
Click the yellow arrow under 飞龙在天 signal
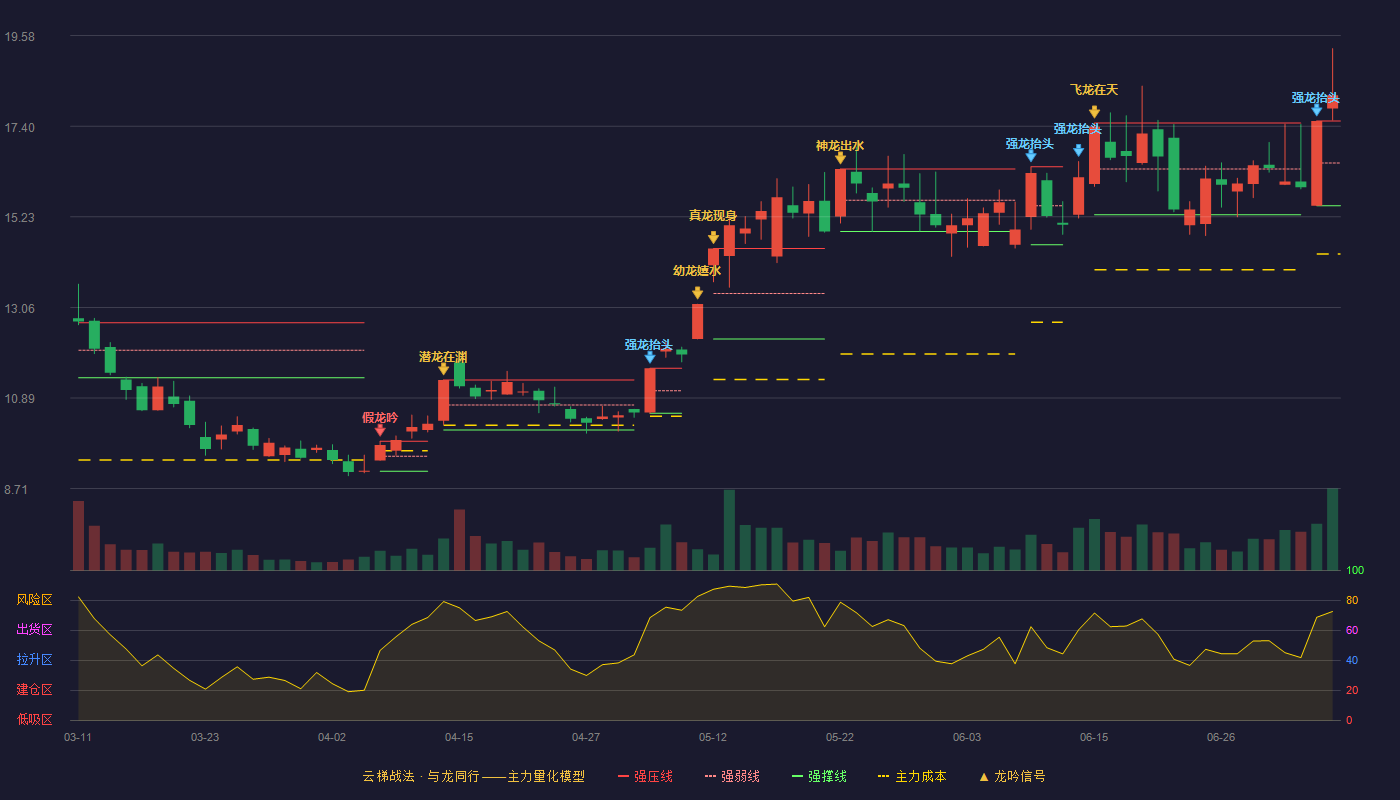coord(1094,112)
